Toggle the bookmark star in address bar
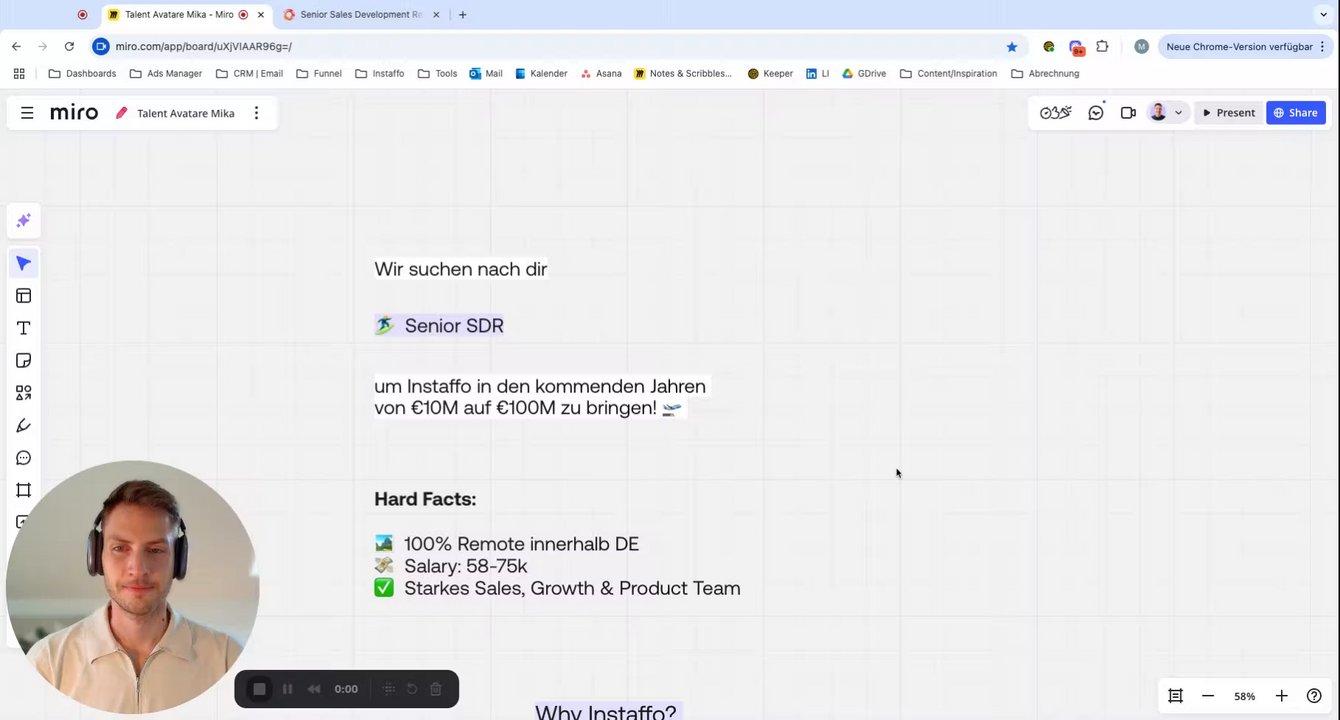Viewport: 1340px width, 720px height. pyautogui.click(x=1011, y=46)
